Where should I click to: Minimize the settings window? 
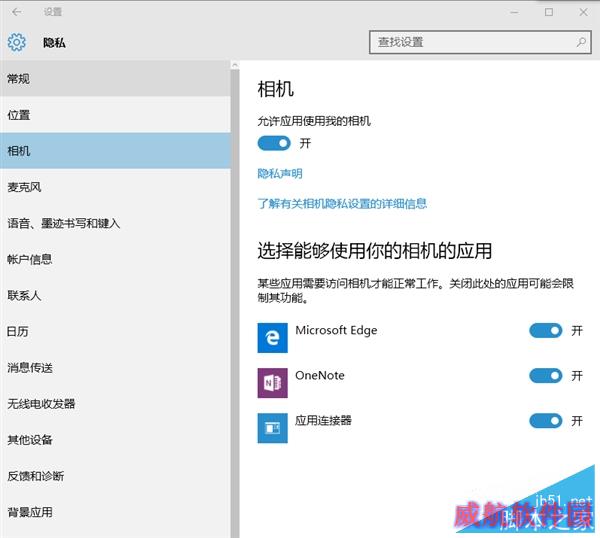[x=514, y=12]
